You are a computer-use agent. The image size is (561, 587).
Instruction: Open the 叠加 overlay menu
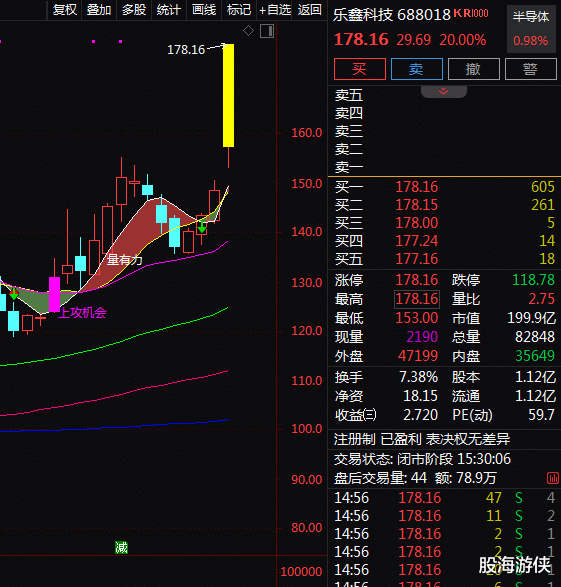pos(99,10)
